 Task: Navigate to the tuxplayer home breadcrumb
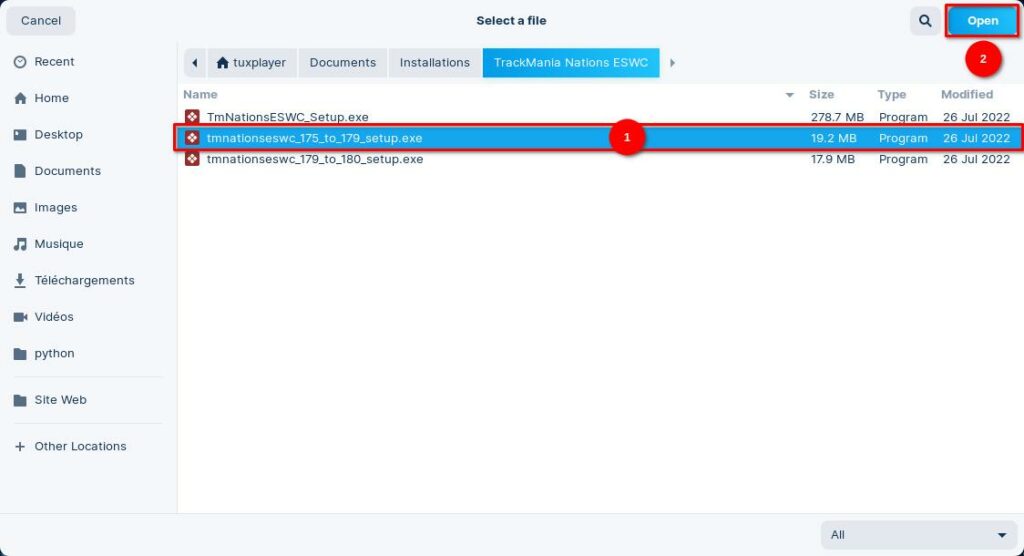tap(251, 63)
